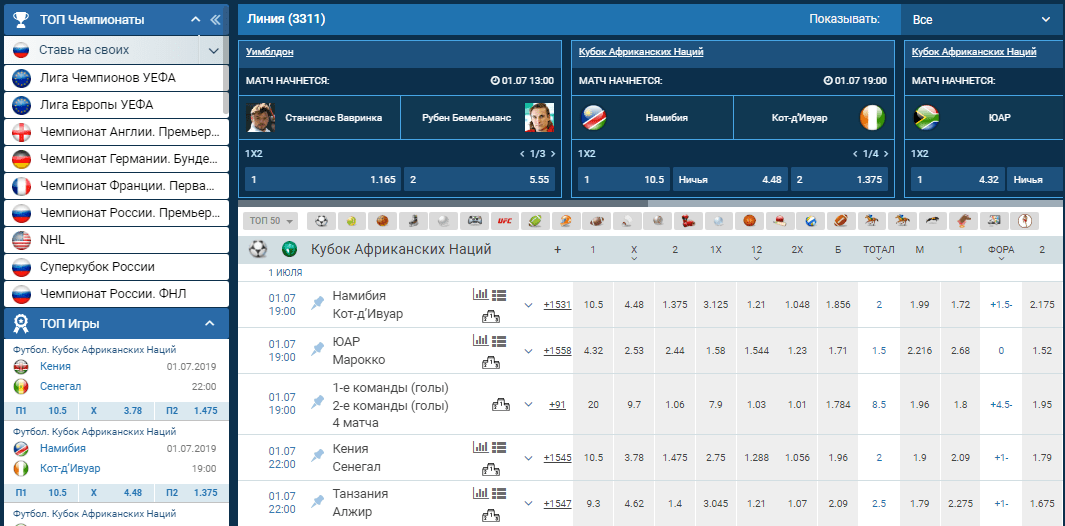Open +1547 more markets link
Screen dimensions: 1065x526
[557, 504]
